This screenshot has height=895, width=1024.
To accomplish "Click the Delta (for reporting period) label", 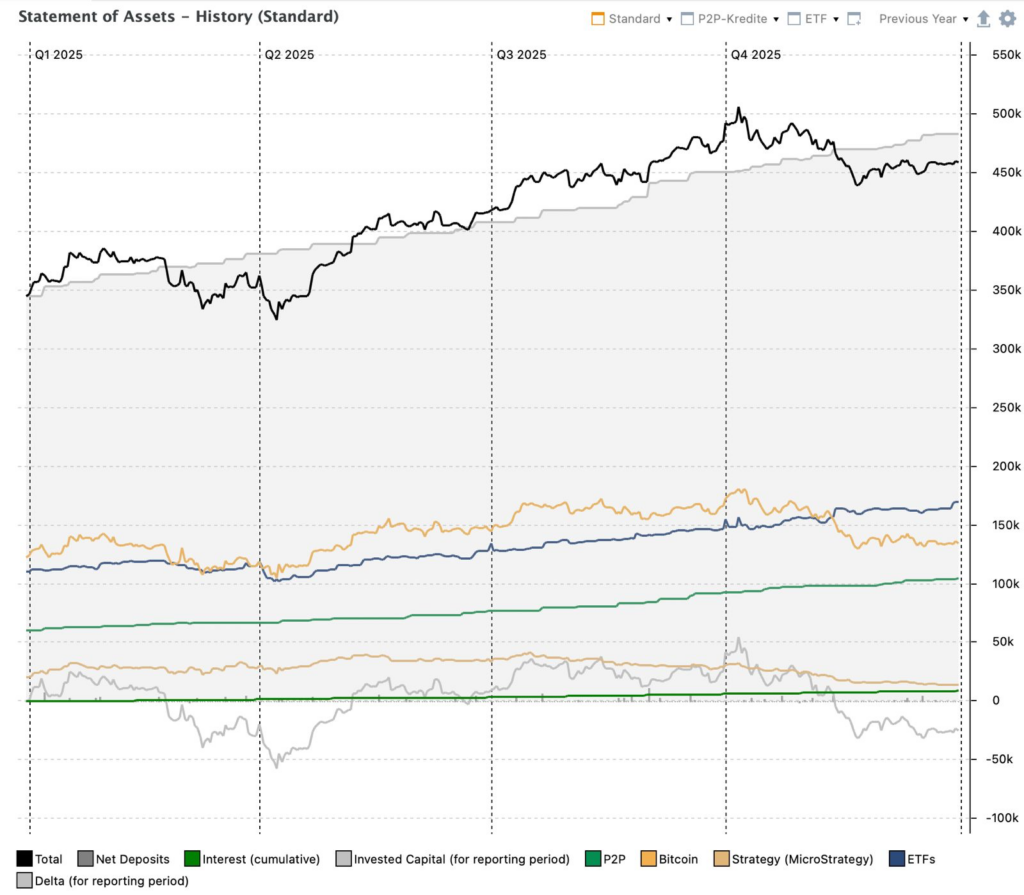I will pyautogui.click(x=111, y=881).
